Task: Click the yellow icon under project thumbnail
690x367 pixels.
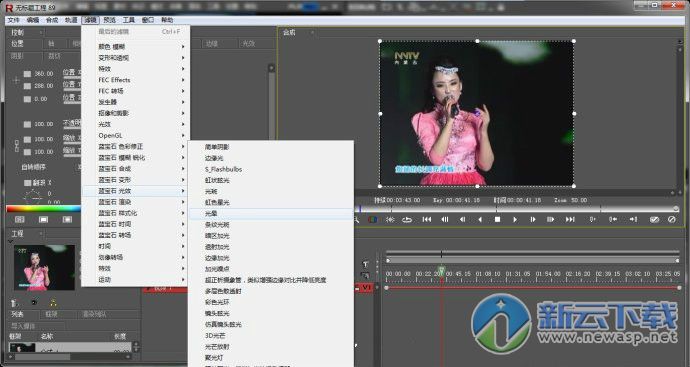Action: 53,303
